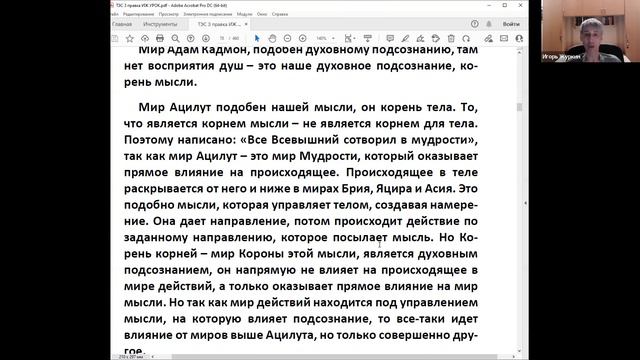
Task: Click the vertical scrollbar down arrow
Action: (519, 351)
